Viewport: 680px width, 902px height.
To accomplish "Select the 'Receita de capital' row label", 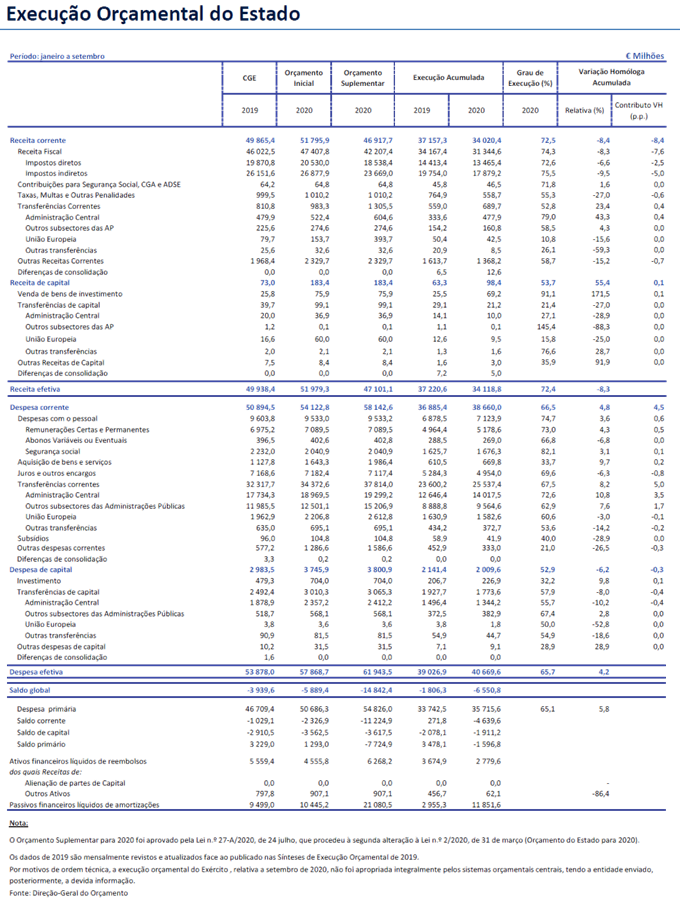I will tap(40, 282).
